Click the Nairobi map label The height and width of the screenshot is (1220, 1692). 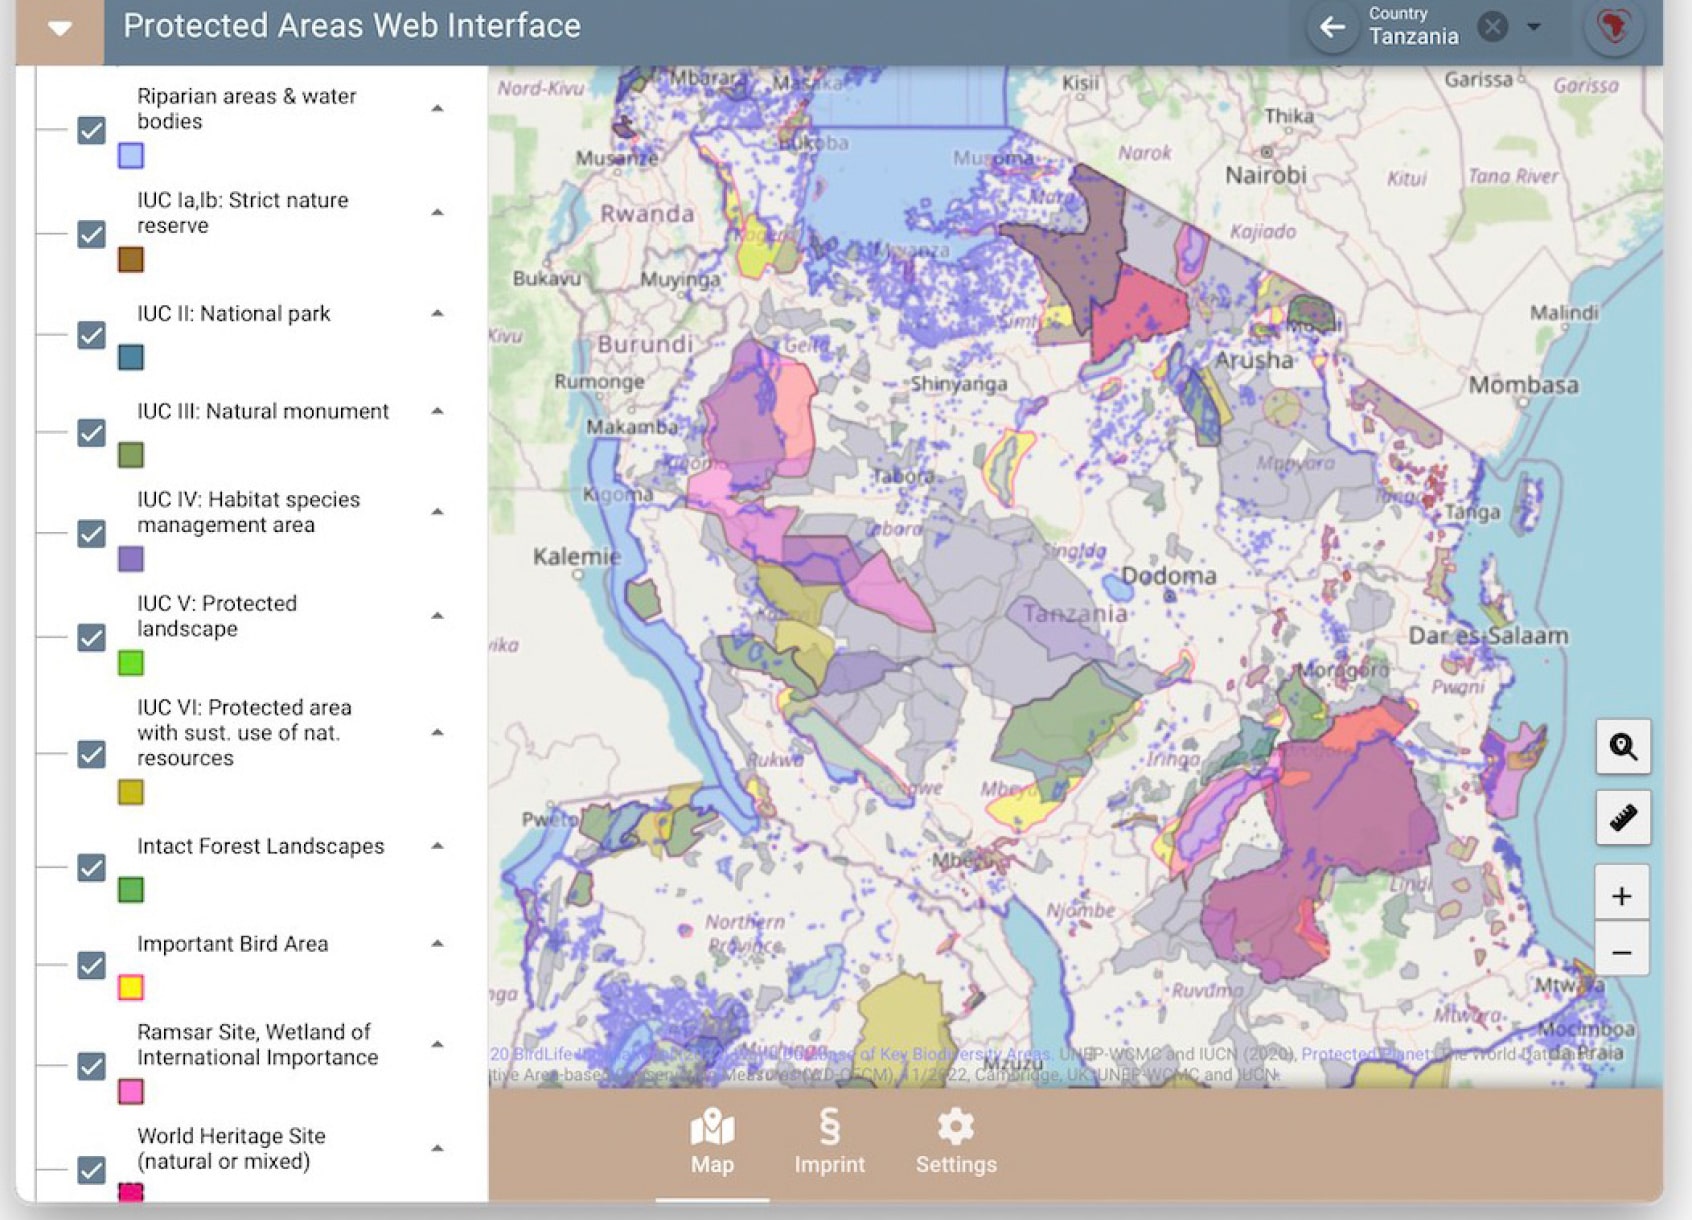tap(1266, 175)
